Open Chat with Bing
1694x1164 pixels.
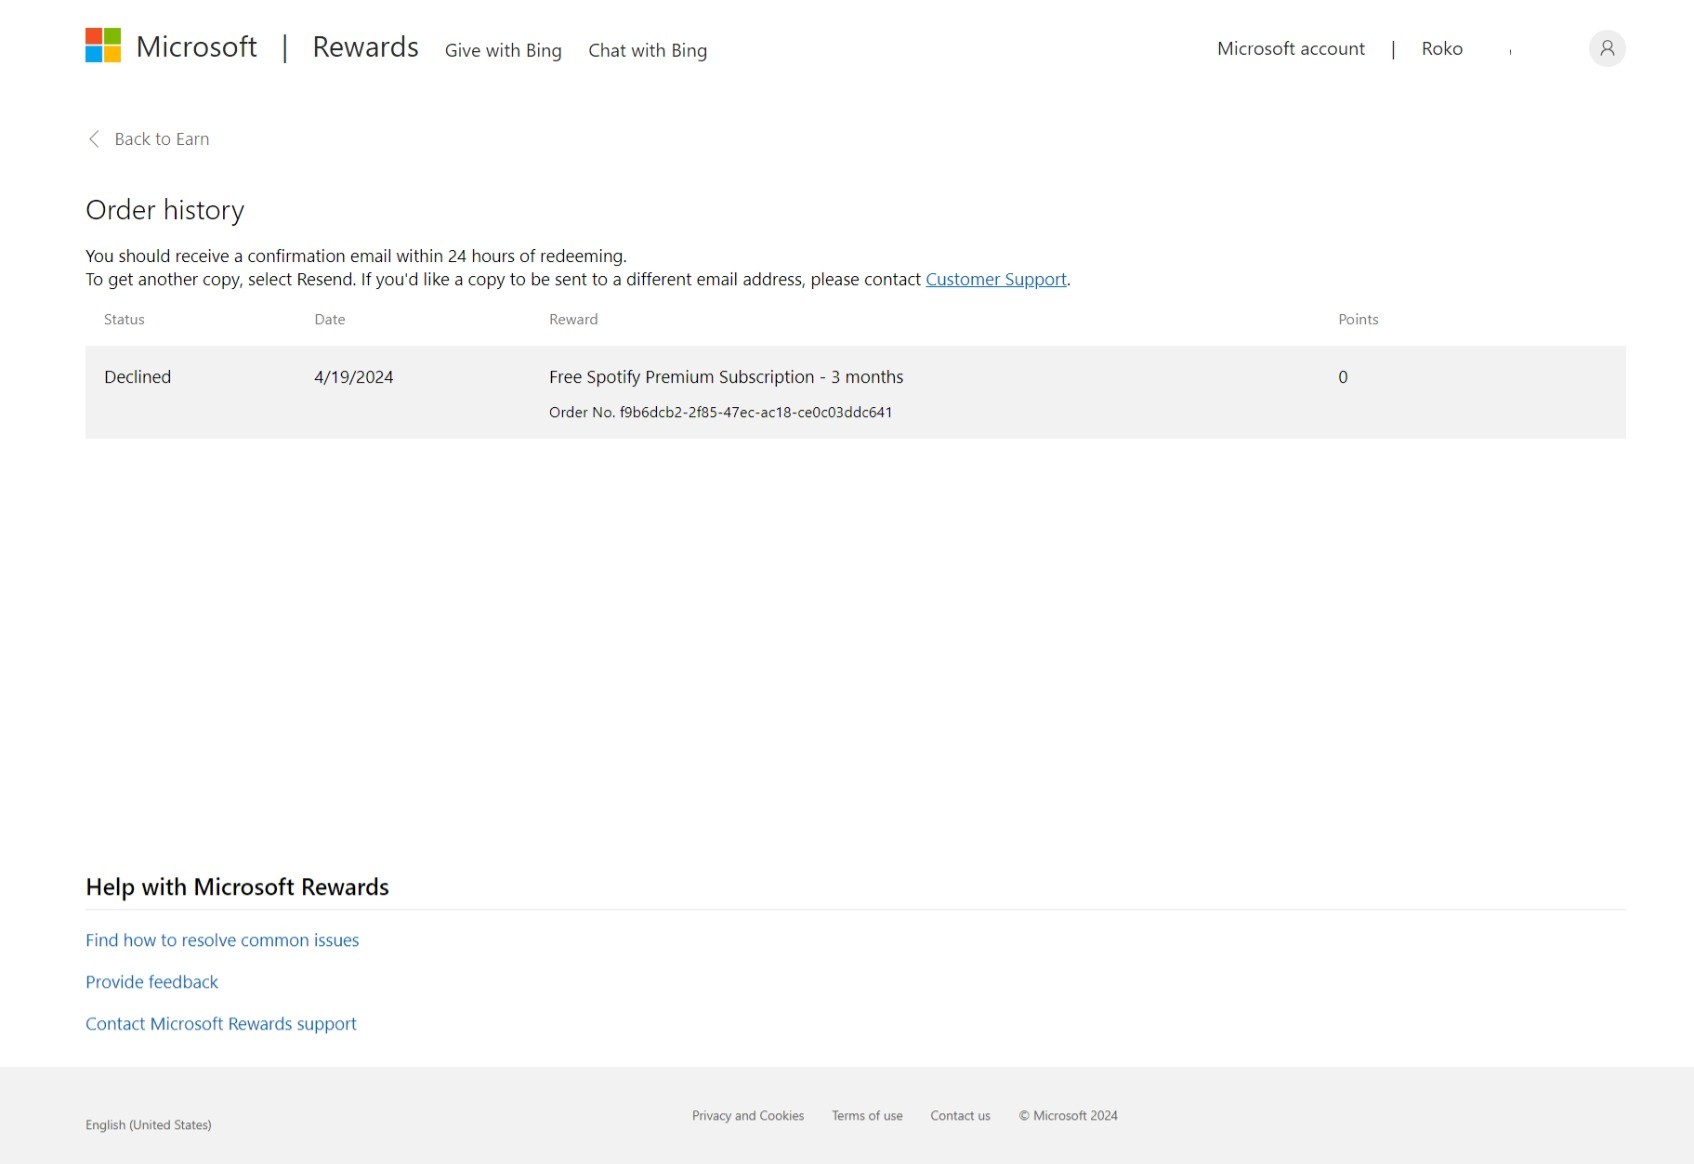coord(647,50)
